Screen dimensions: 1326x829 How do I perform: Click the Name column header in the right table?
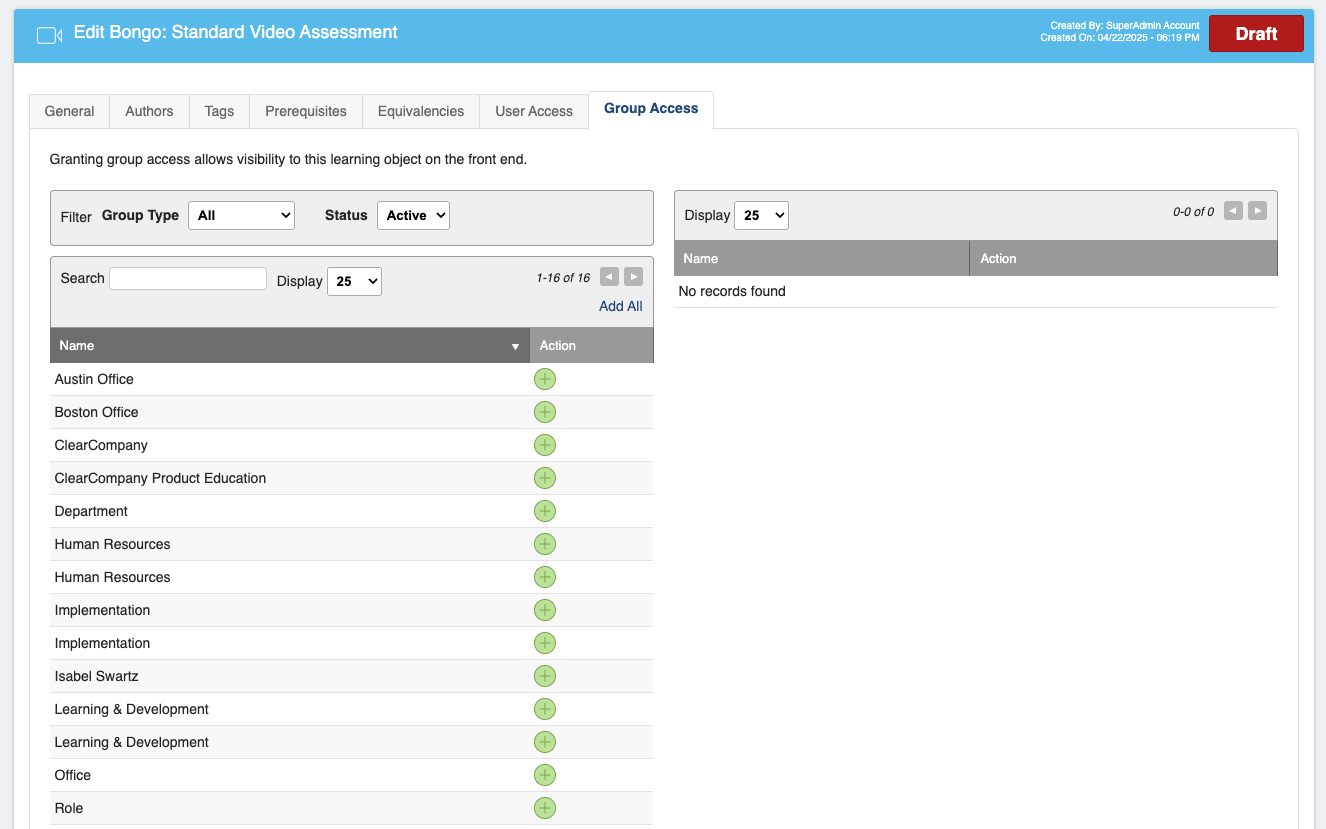click(822, 258)
